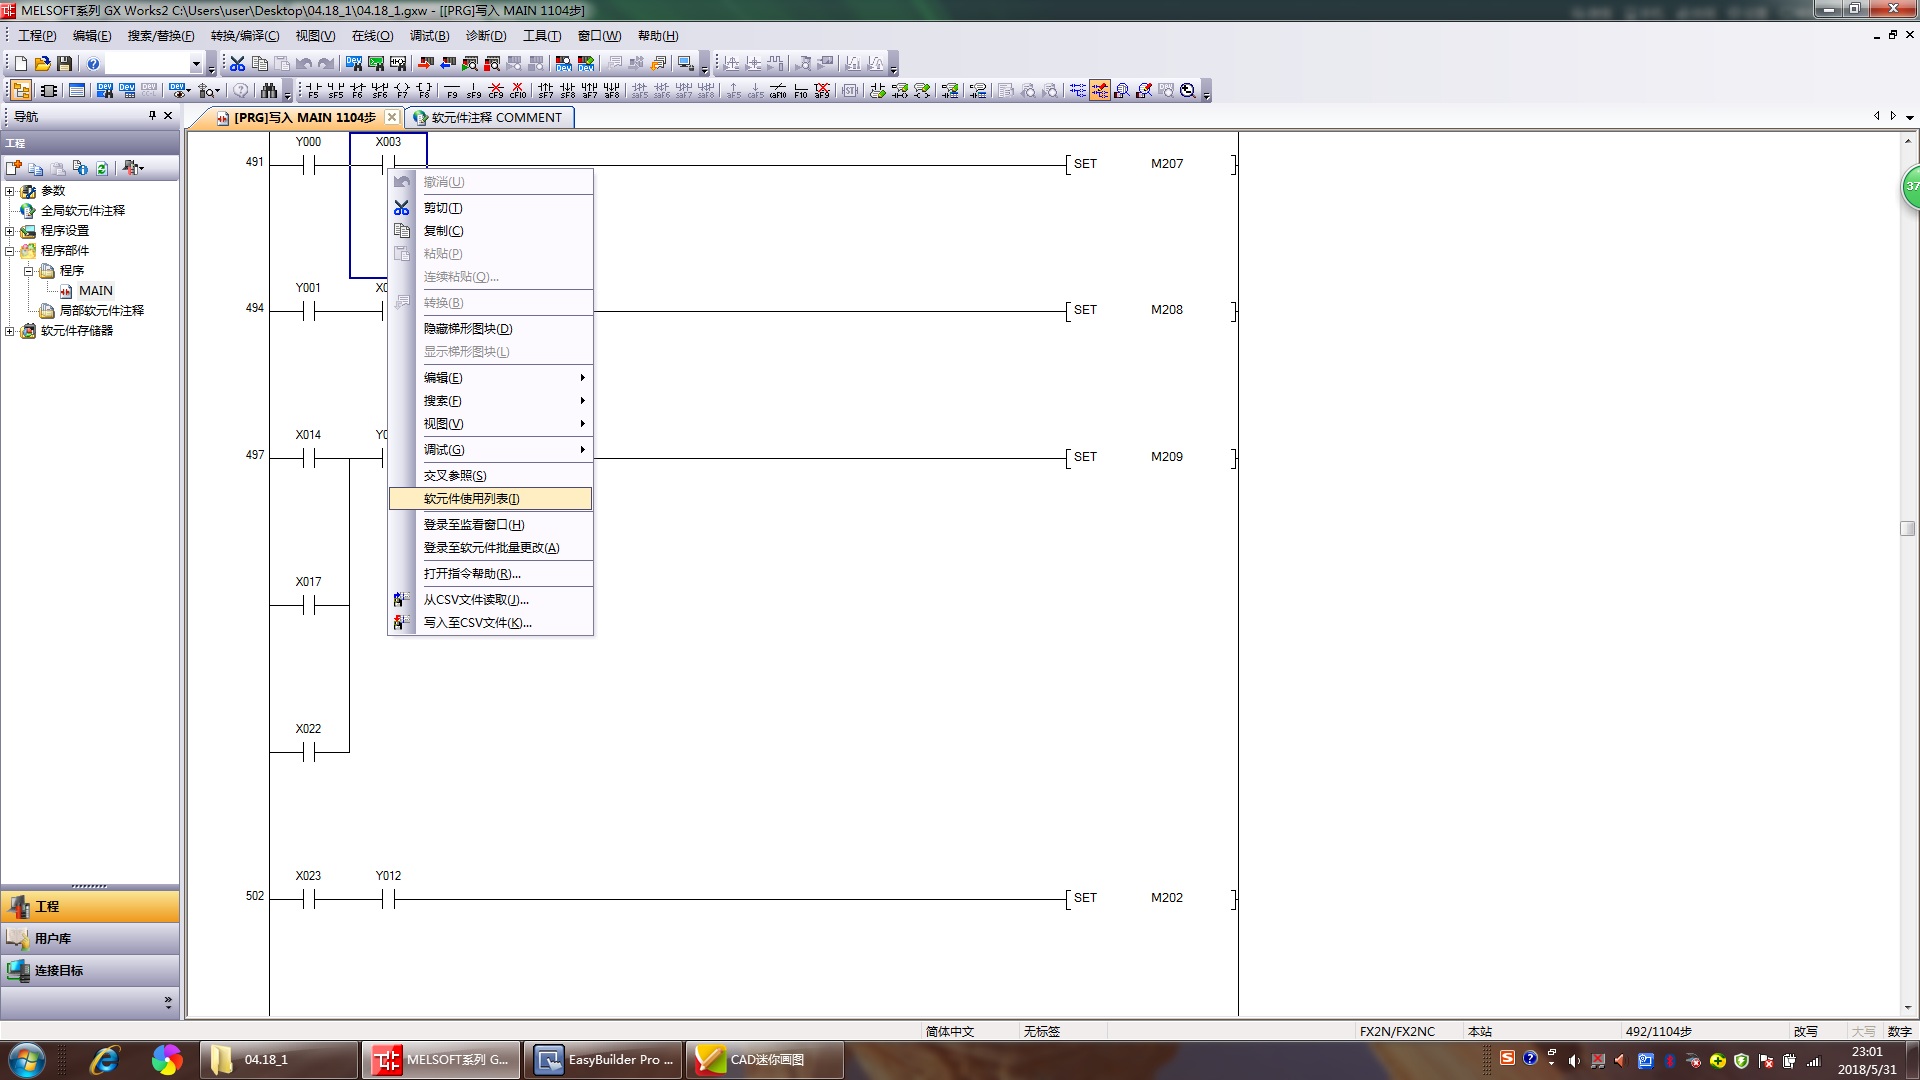Click the Save project toolbar icon
The width and height of the screenshot is (1920, 1080).
[x=65, y=63]
